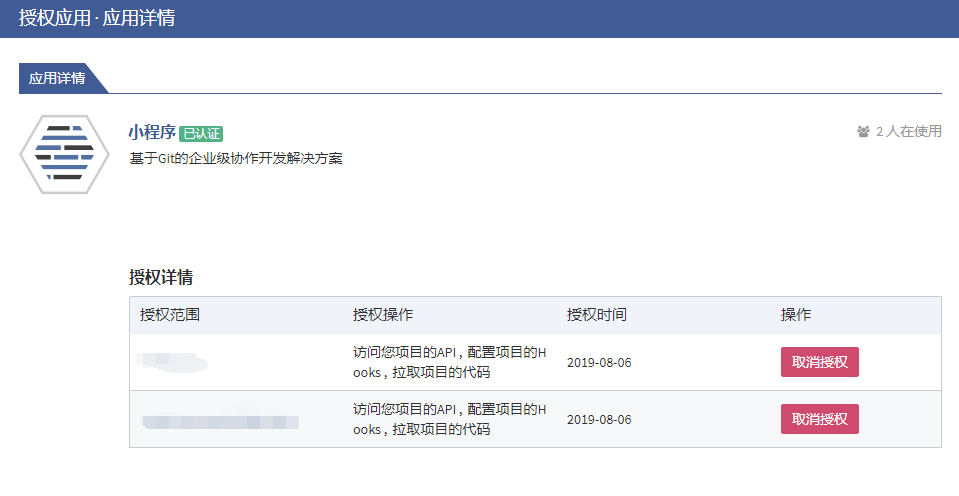Click the second row's 2019-08-06 date
This screenshot has height=496, width=959.
click(599, 419)
